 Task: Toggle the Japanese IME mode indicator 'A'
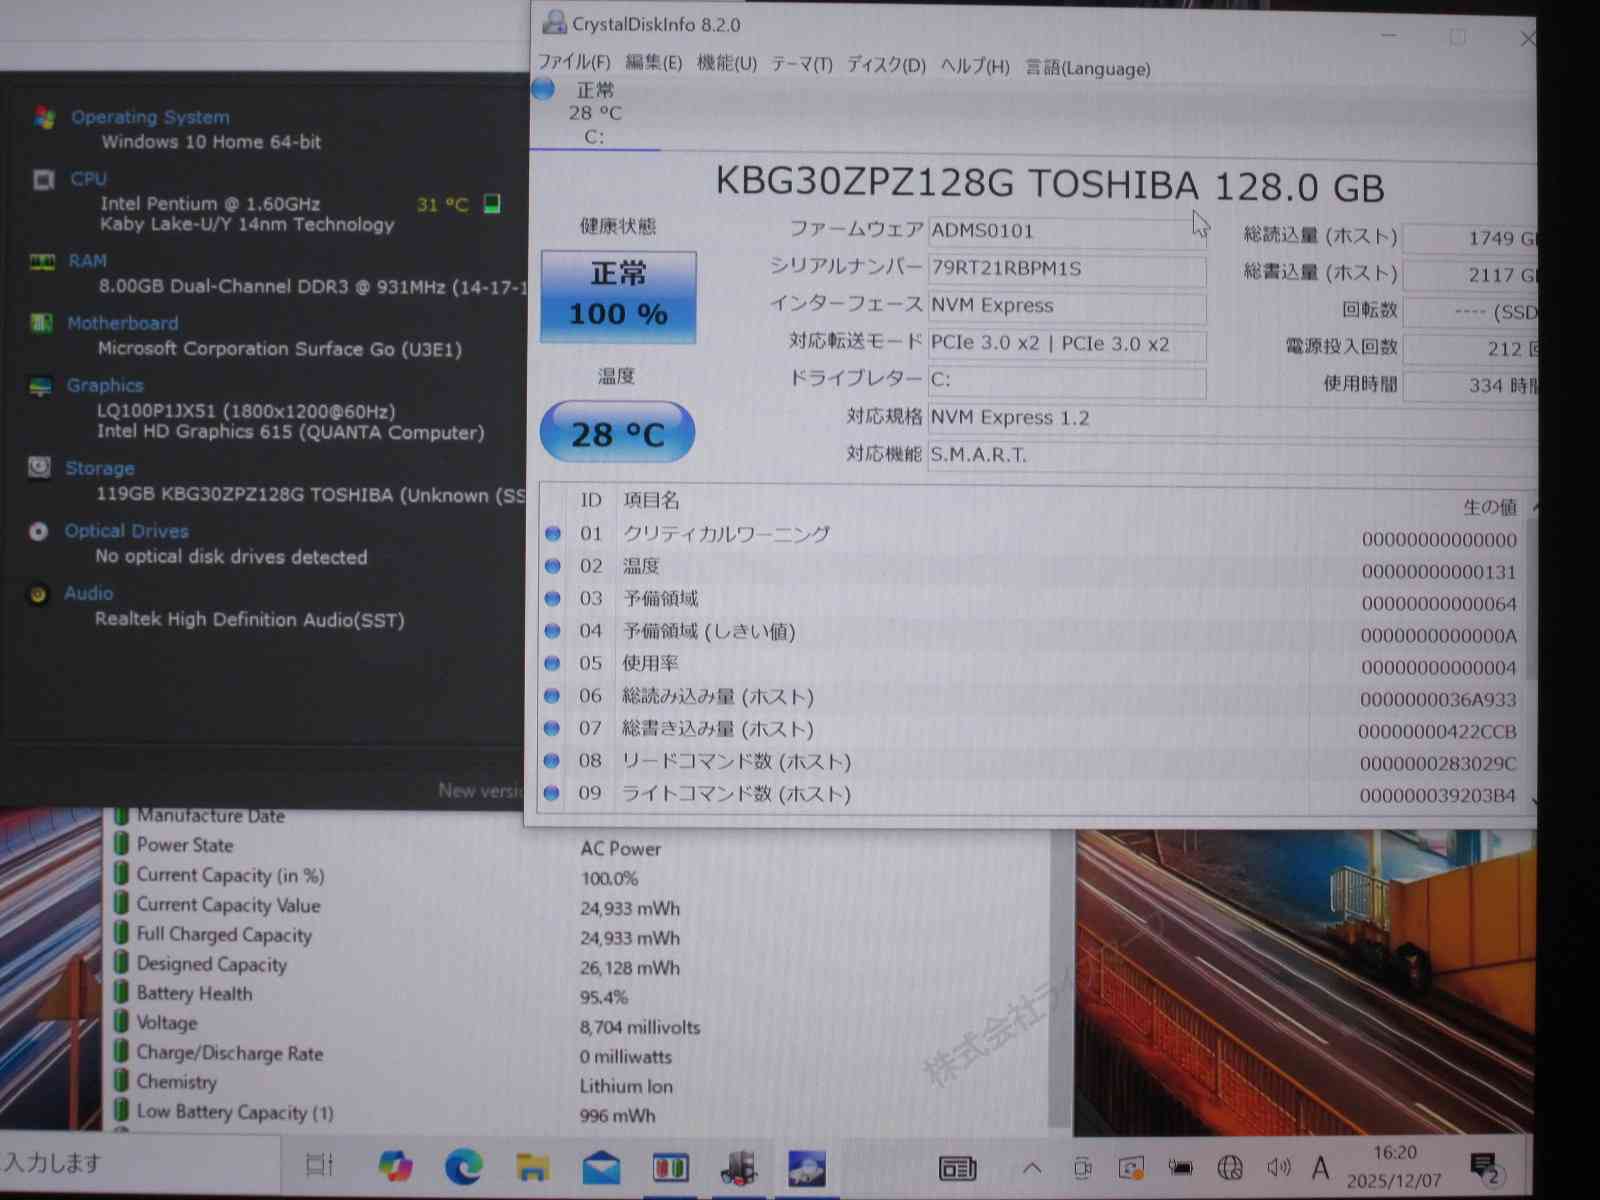(x=1321, y=1167)
